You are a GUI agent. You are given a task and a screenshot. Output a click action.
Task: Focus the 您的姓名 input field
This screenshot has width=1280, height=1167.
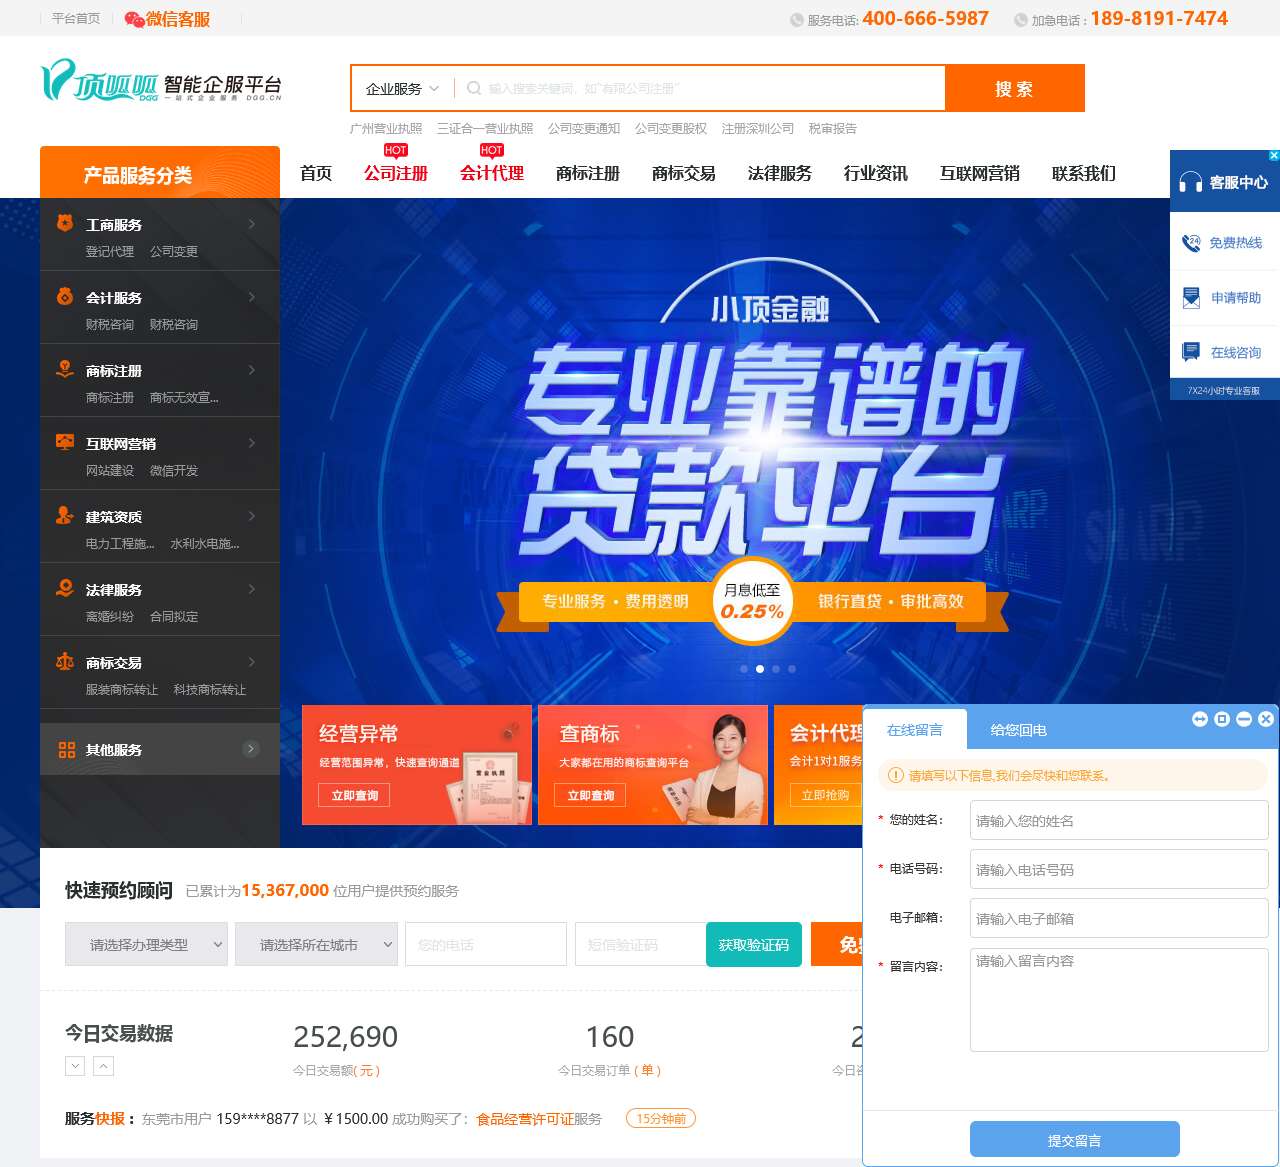[x=1119, y=820]
